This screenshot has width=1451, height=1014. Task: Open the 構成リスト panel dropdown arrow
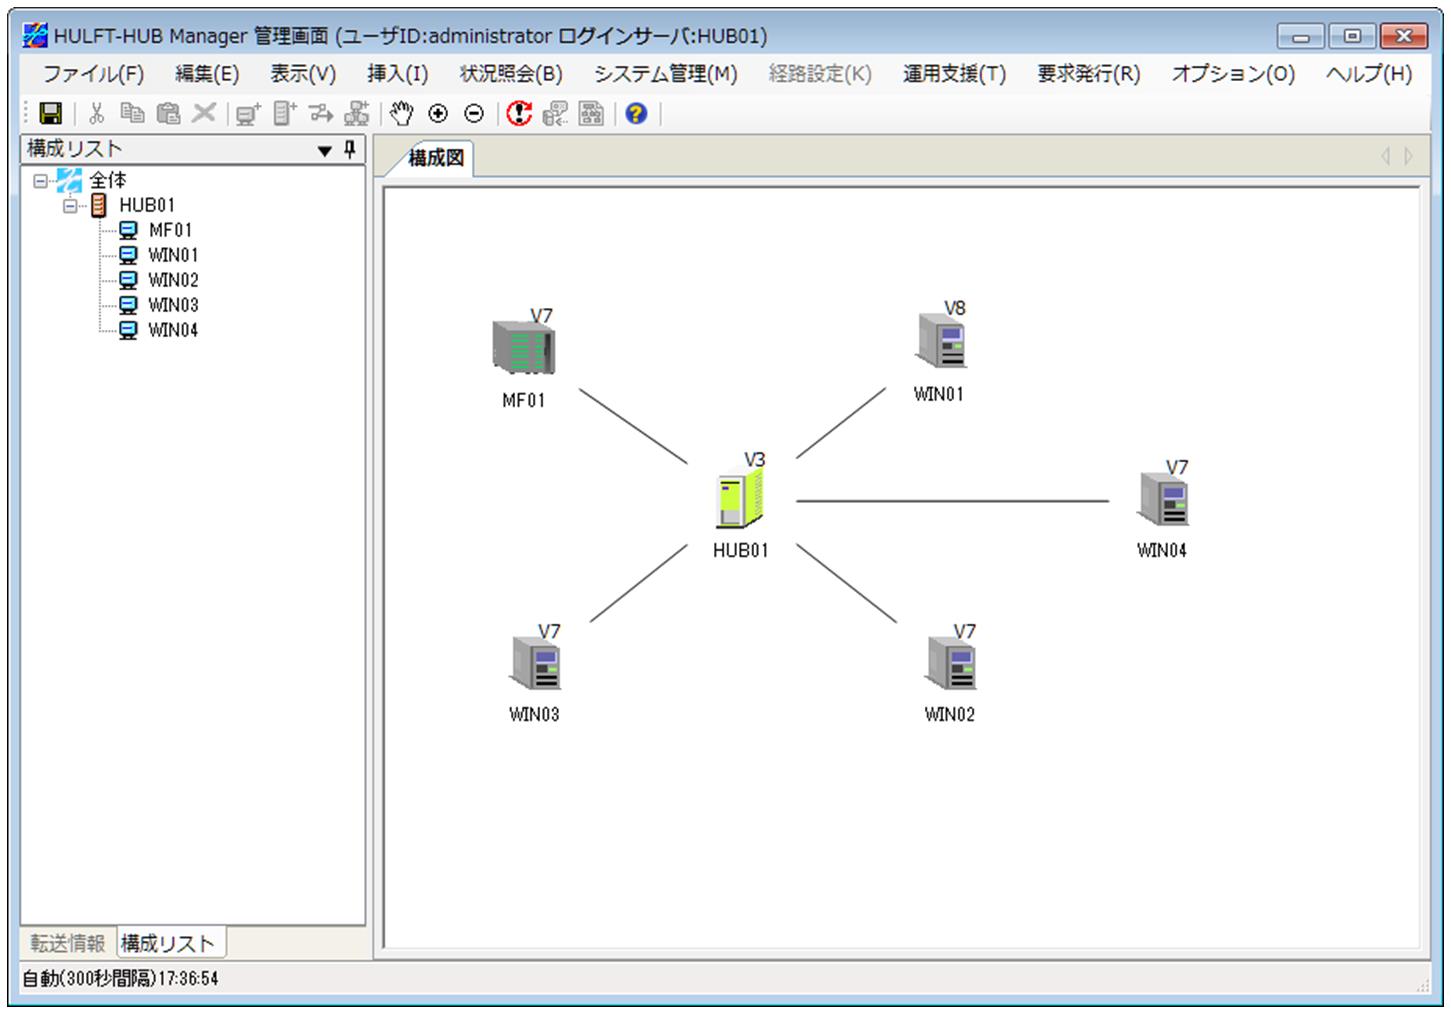pos(324,151)
